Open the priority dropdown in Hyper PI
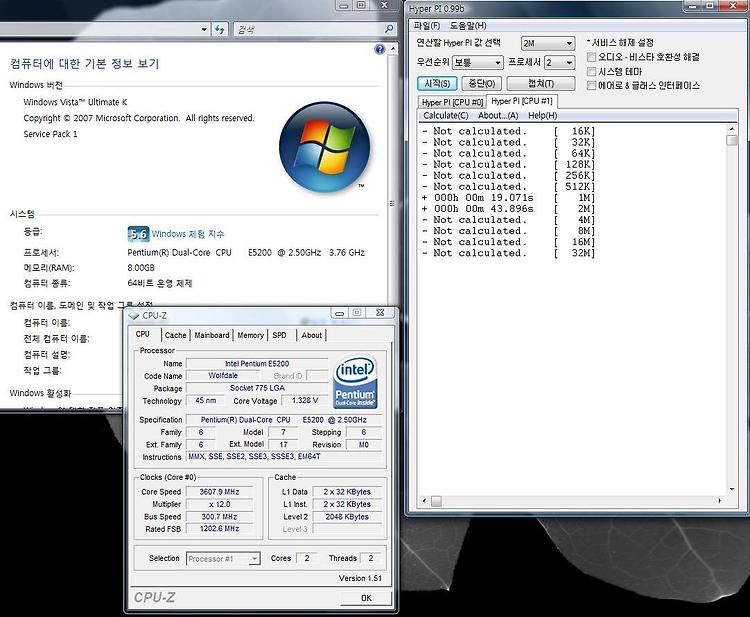This screenshot has width=750, height=617. [x=477, y=63]
